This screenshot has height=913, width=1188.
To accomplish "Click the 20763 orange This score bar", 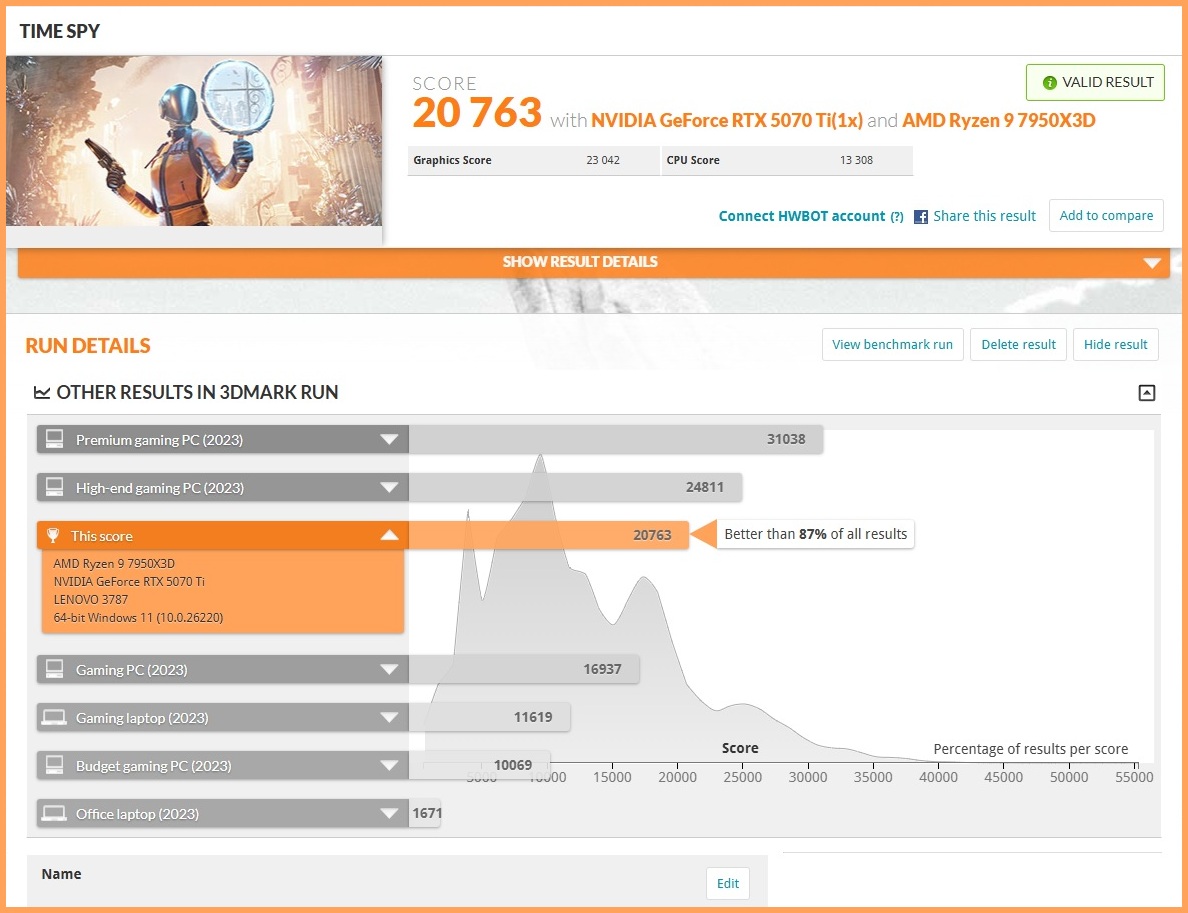I will pyautogui.click(x=548, y=535).
